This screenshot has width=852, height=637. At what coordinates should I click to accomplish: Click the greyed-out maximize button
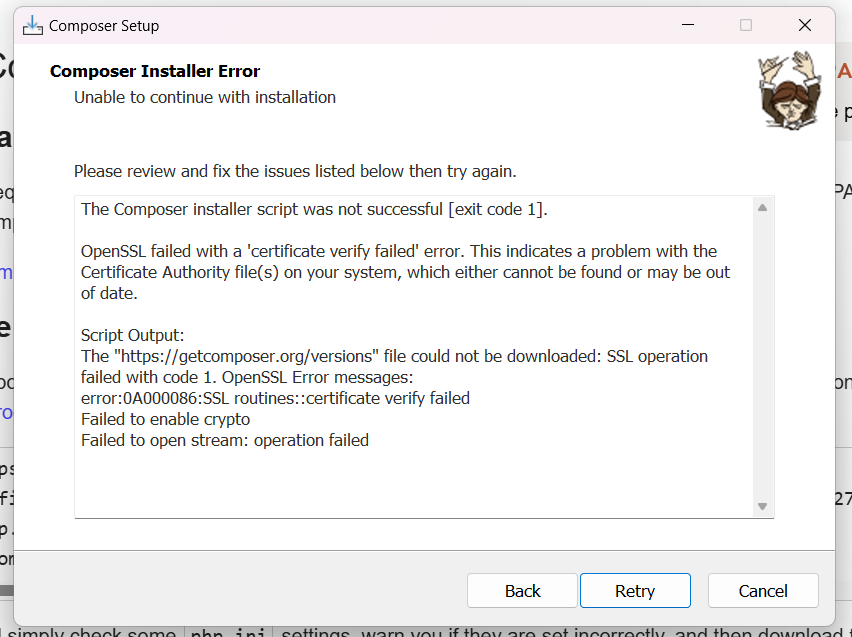(x=746, y=25)
